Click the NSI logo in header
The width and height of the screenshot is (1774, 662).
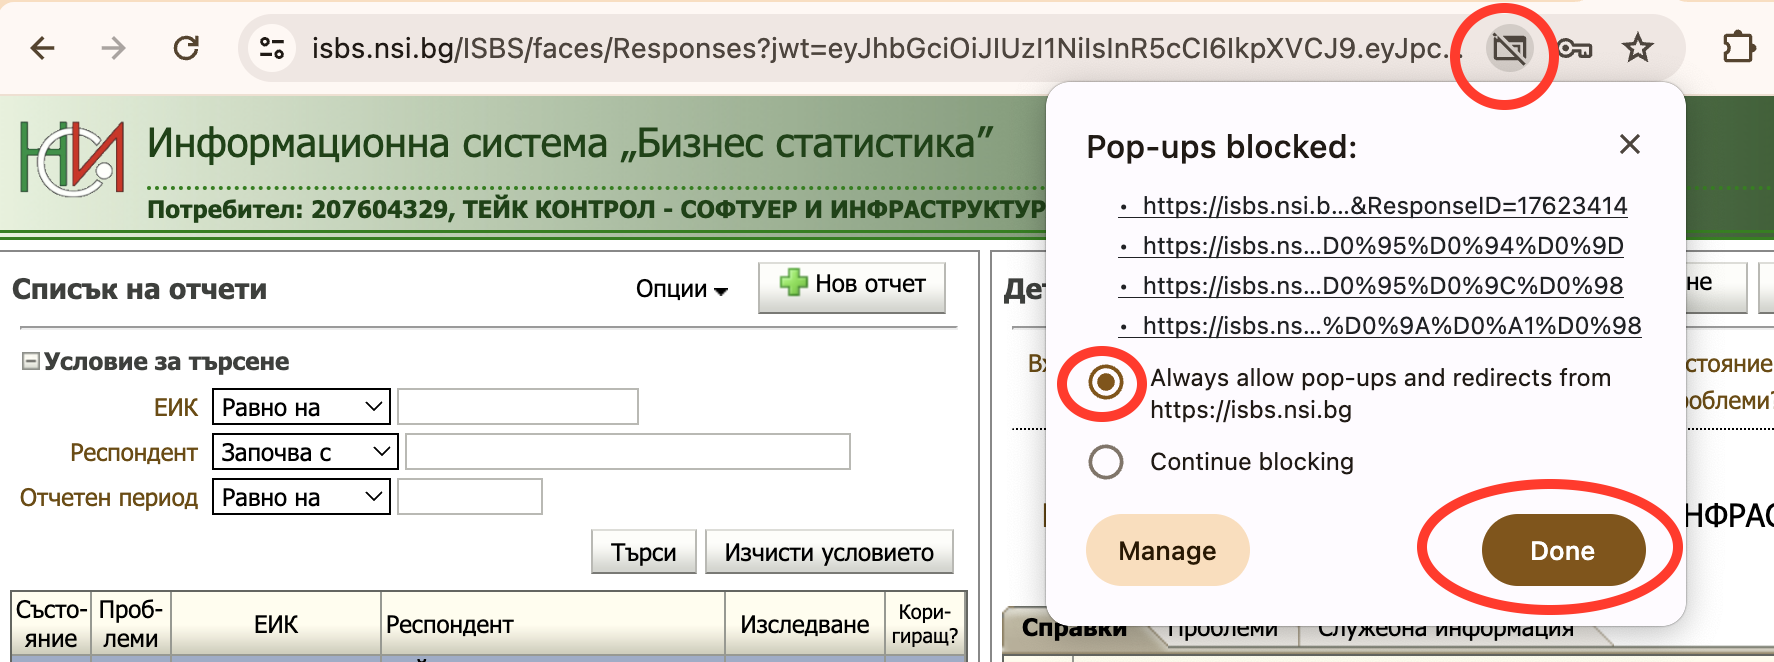point(72,158)
